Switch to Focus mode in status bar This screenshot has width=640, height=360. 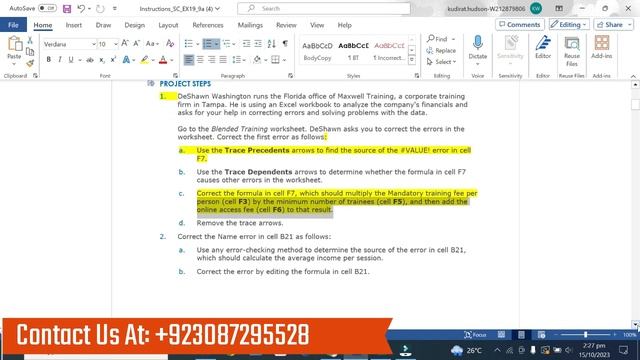(x=475, y=335)
